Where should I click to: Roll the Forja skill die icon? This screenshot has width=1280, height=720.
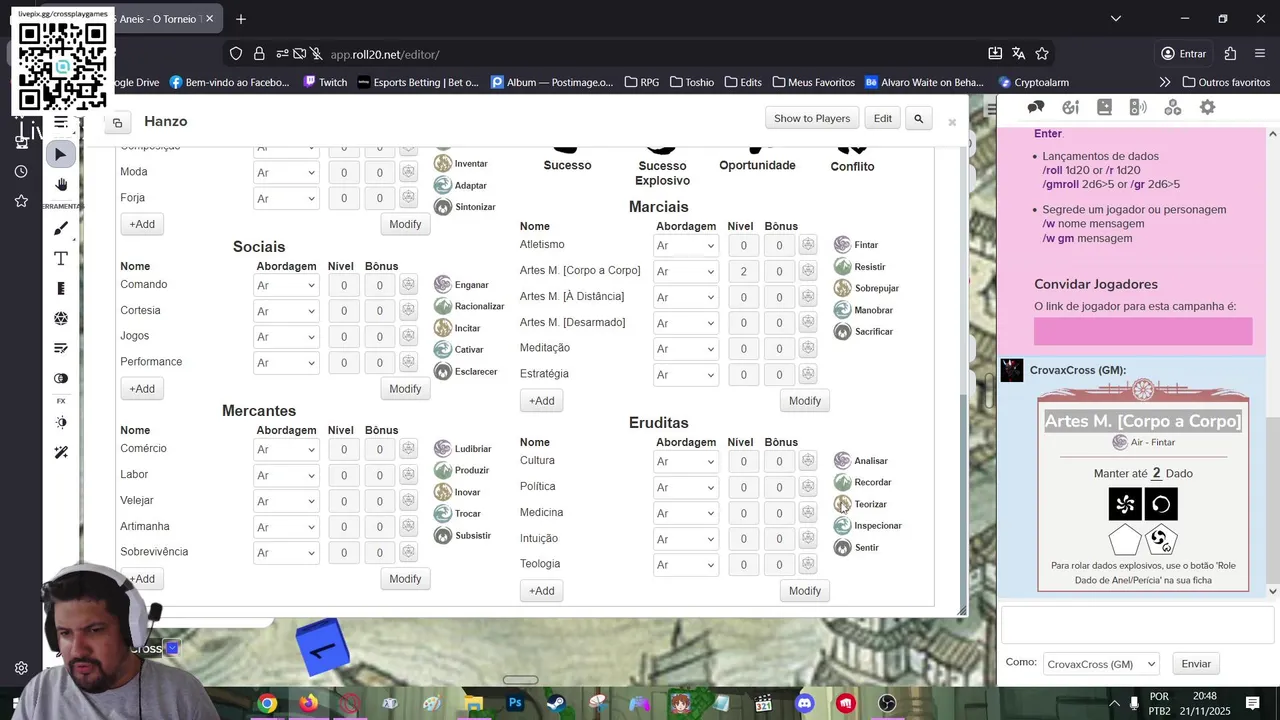click(408, 198)
